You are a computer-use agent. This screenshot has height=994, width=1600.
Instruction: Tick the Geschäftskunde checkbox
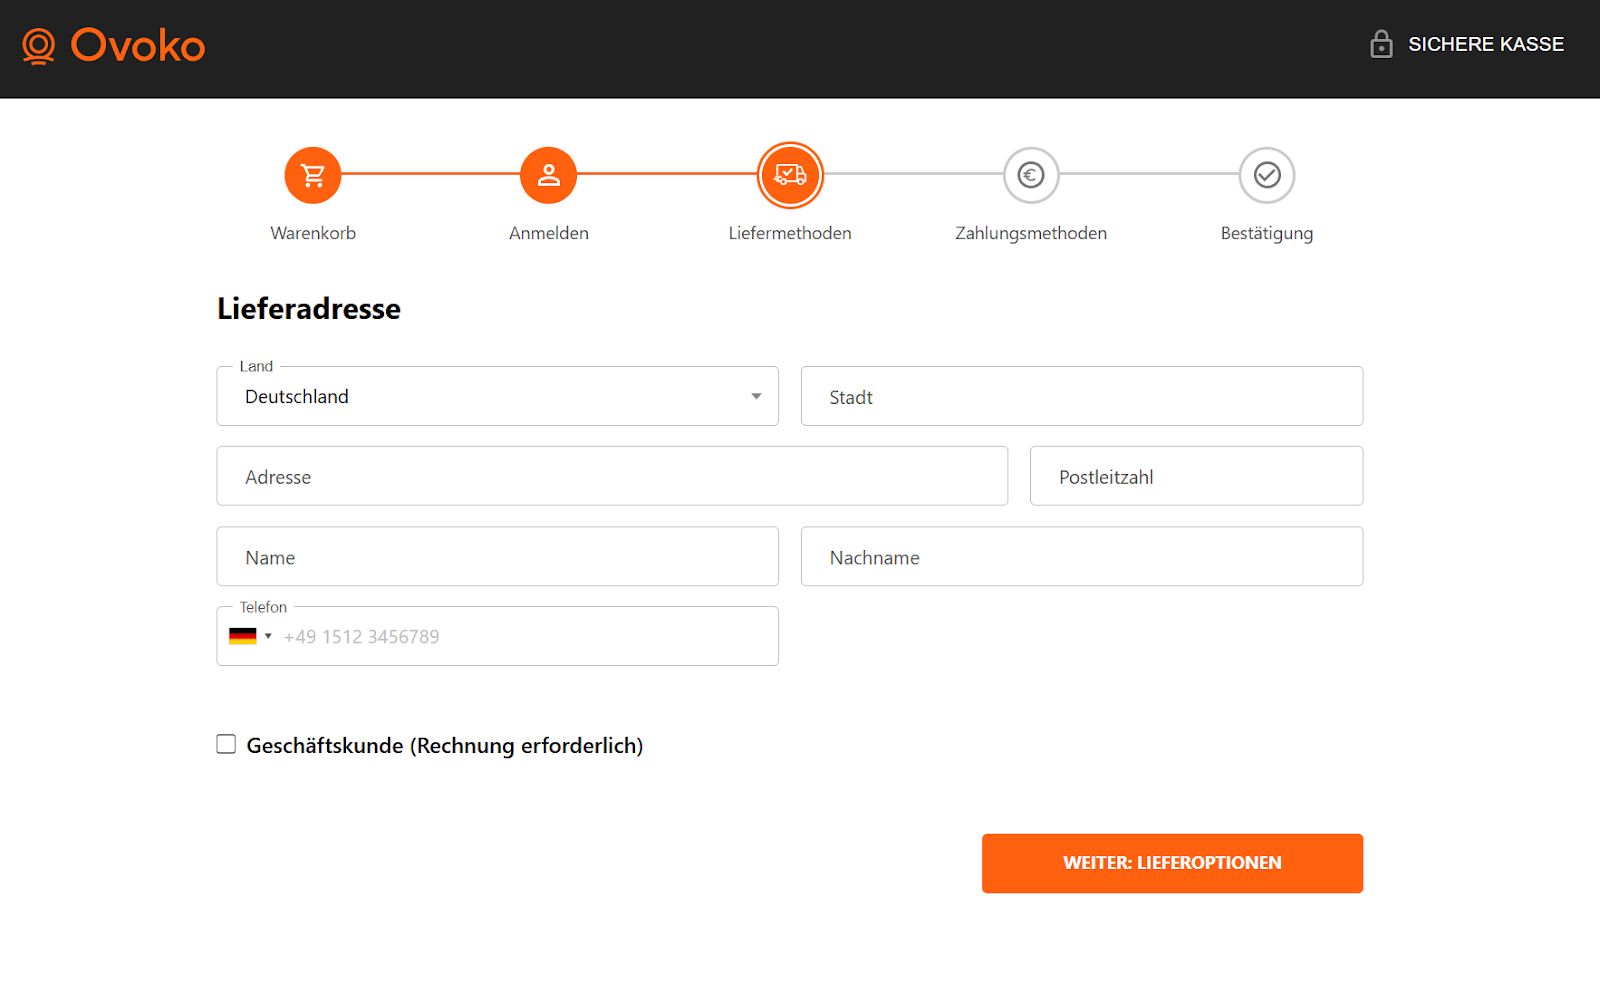[226, 744]
